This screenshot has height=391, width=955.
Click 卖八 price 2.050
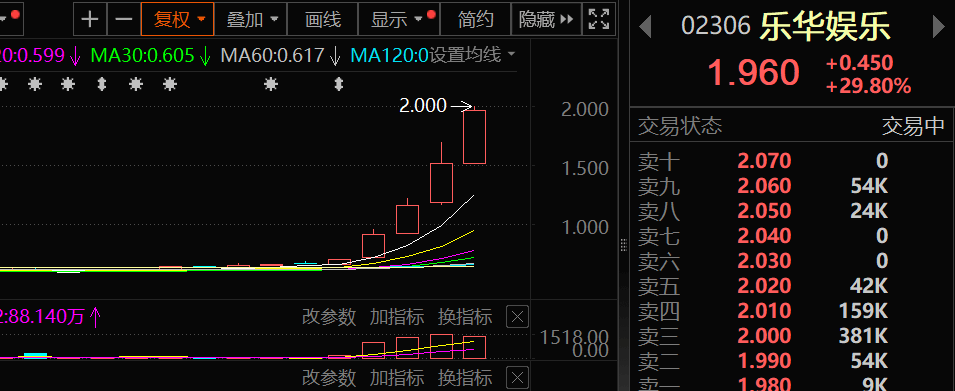764,211
